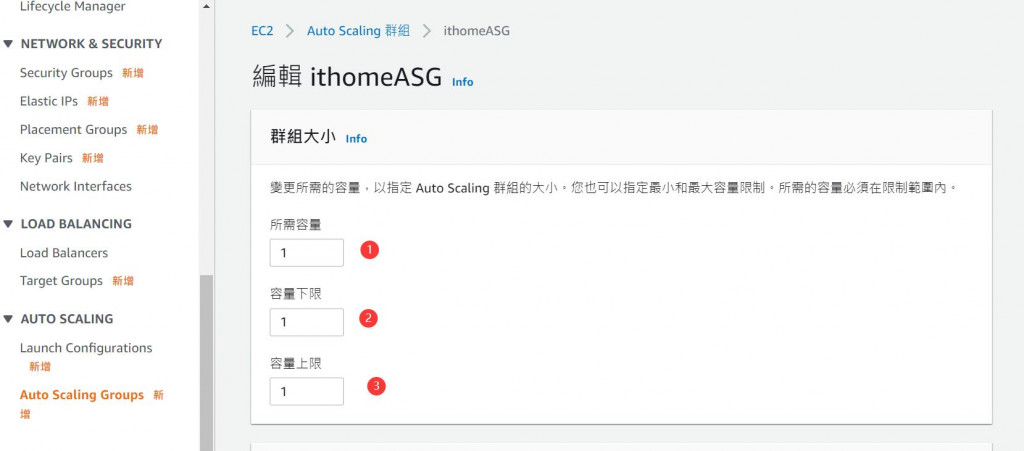Click the 容量上限 input field

(x=307, y=391)
